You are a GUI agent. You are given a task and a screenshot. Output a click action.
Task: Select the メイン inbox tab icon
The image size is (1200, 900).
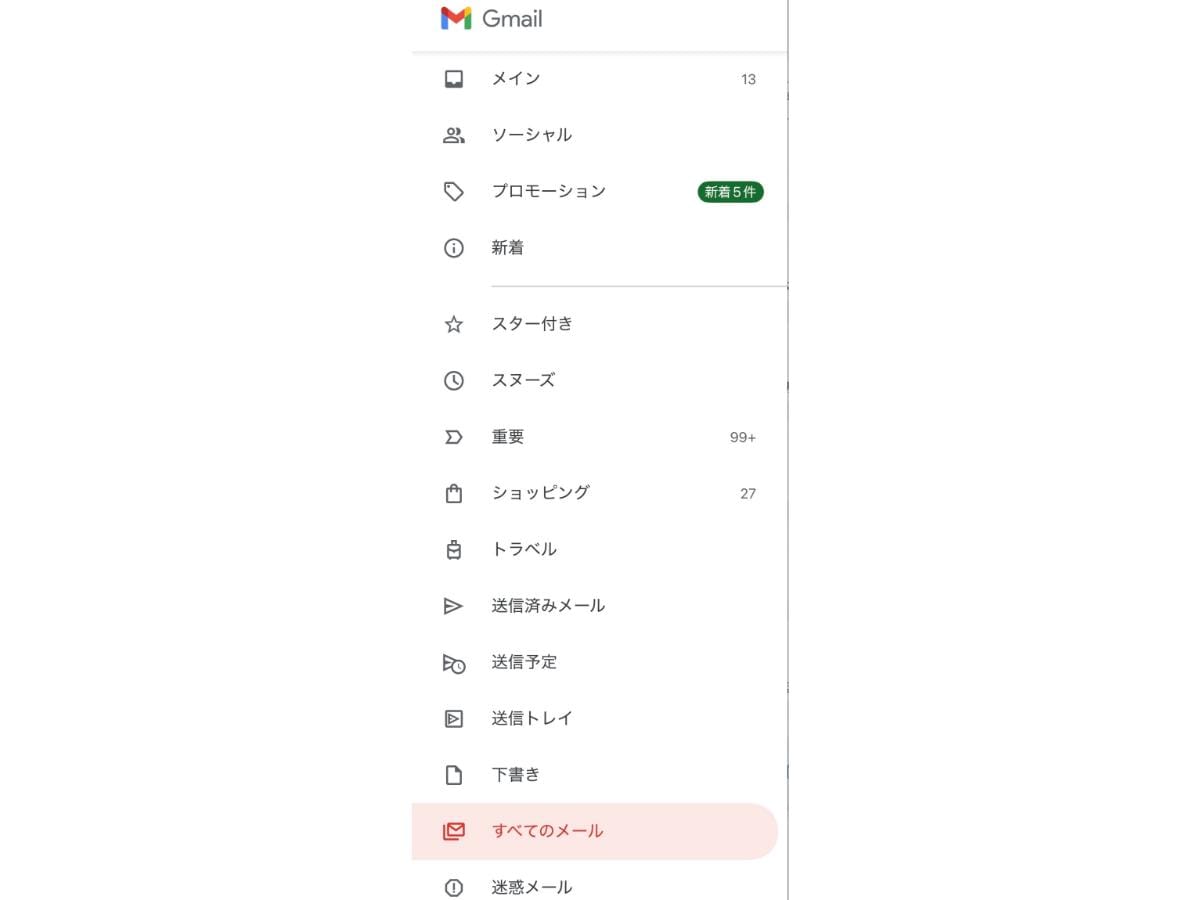pyautogui.click(x=454, y=78)
